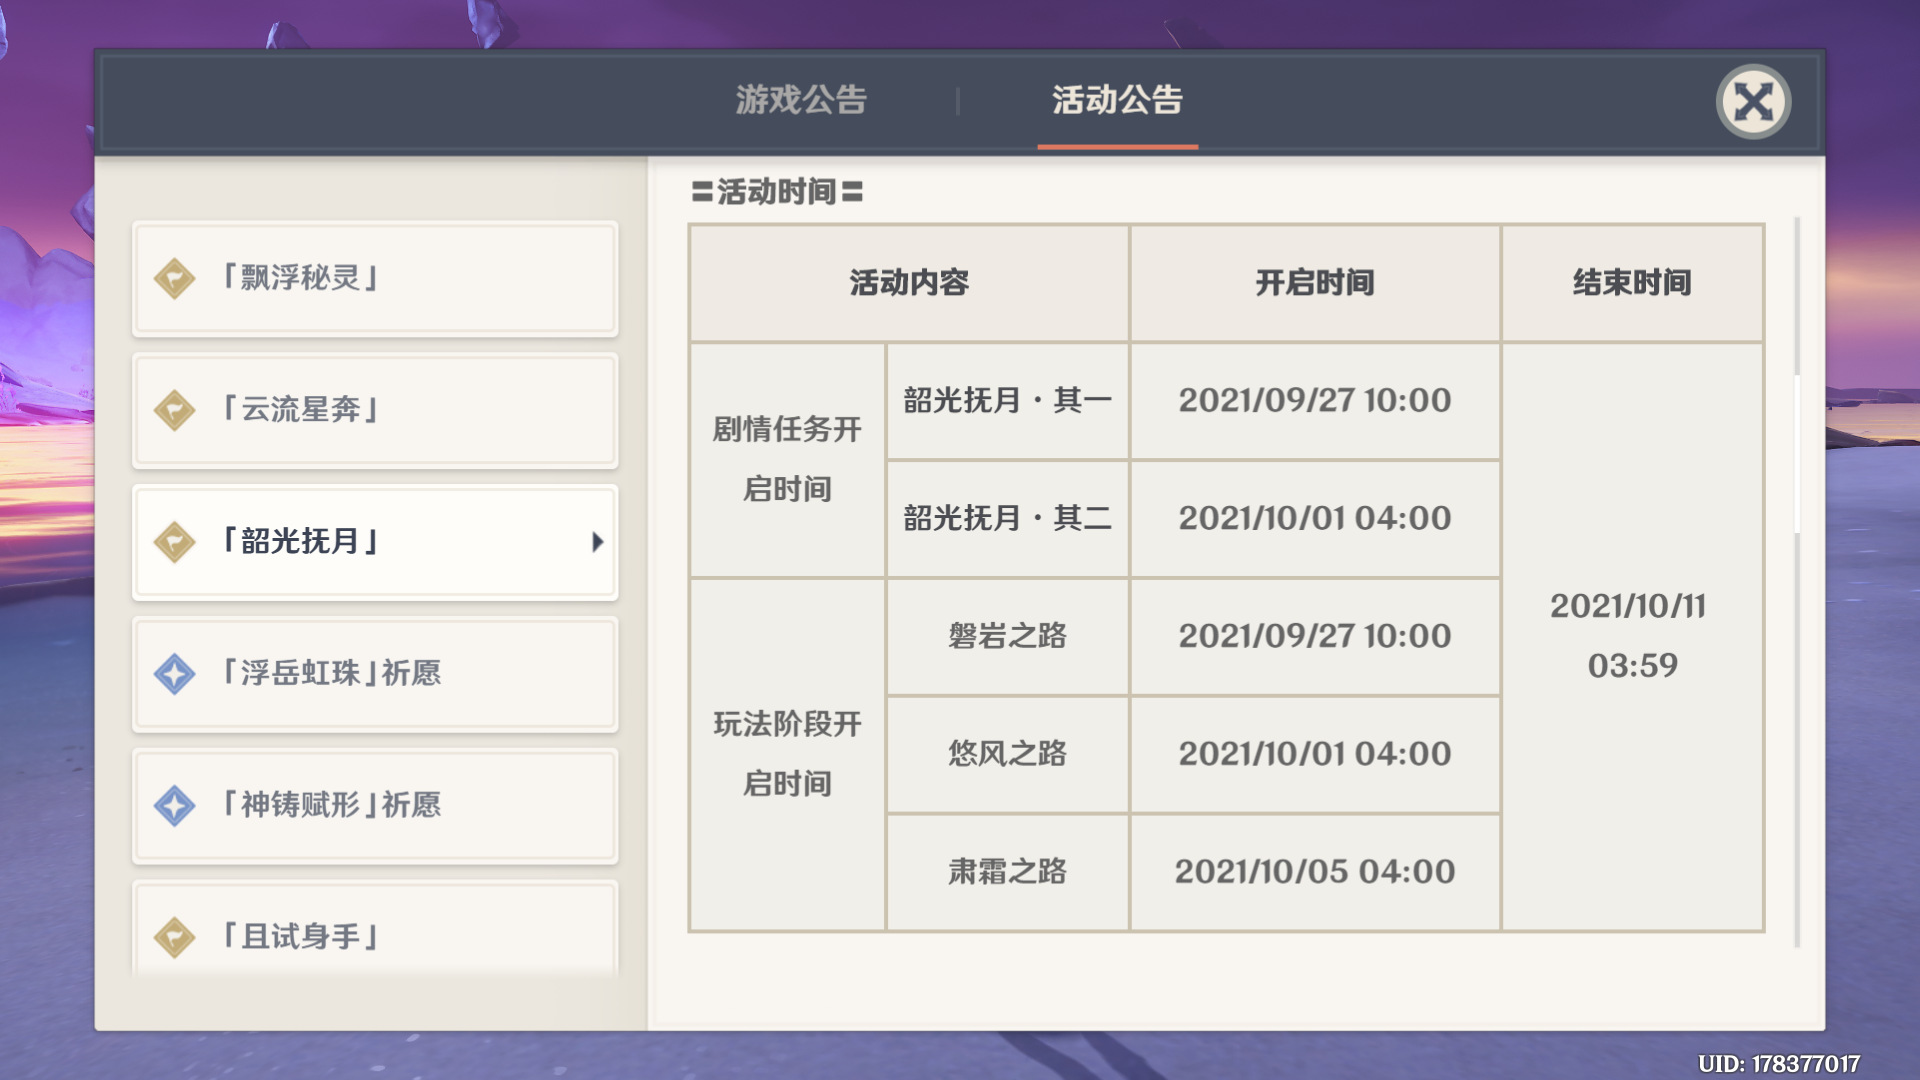Click the end time 2021/10/11 03:59
Viewport: 1920px width, 1080px height.
1632,636
